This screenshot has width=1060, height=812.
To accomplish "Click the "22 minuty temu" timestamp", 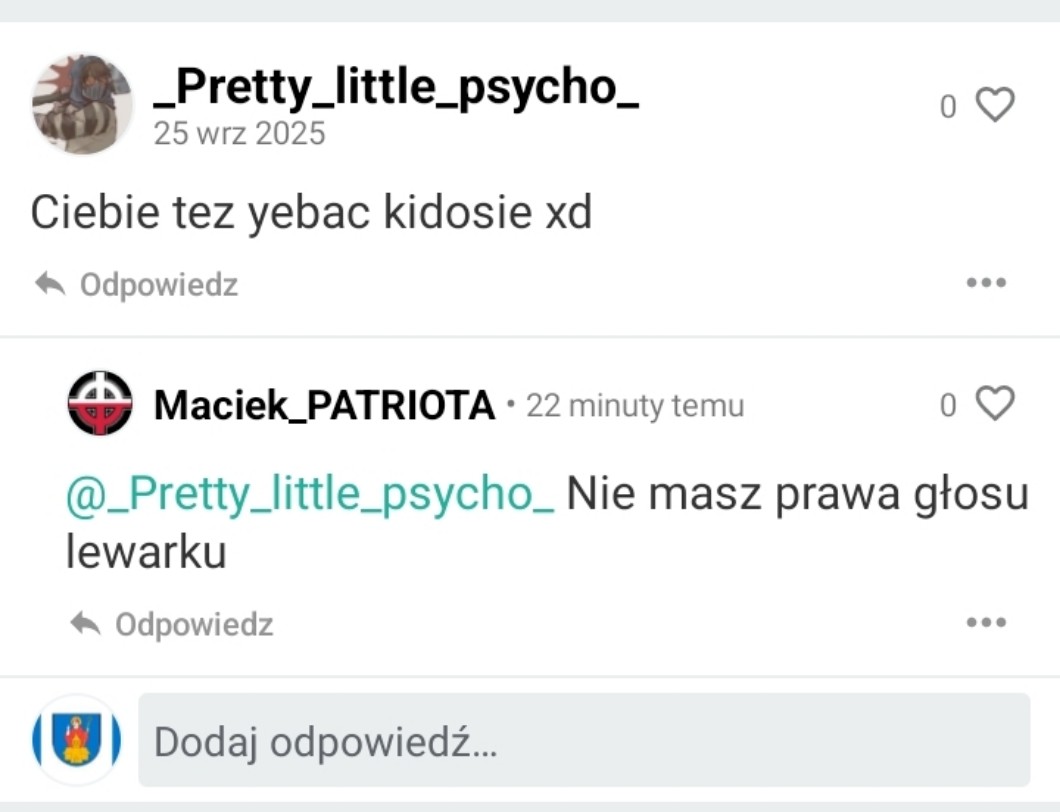I will tap(635, 406).
